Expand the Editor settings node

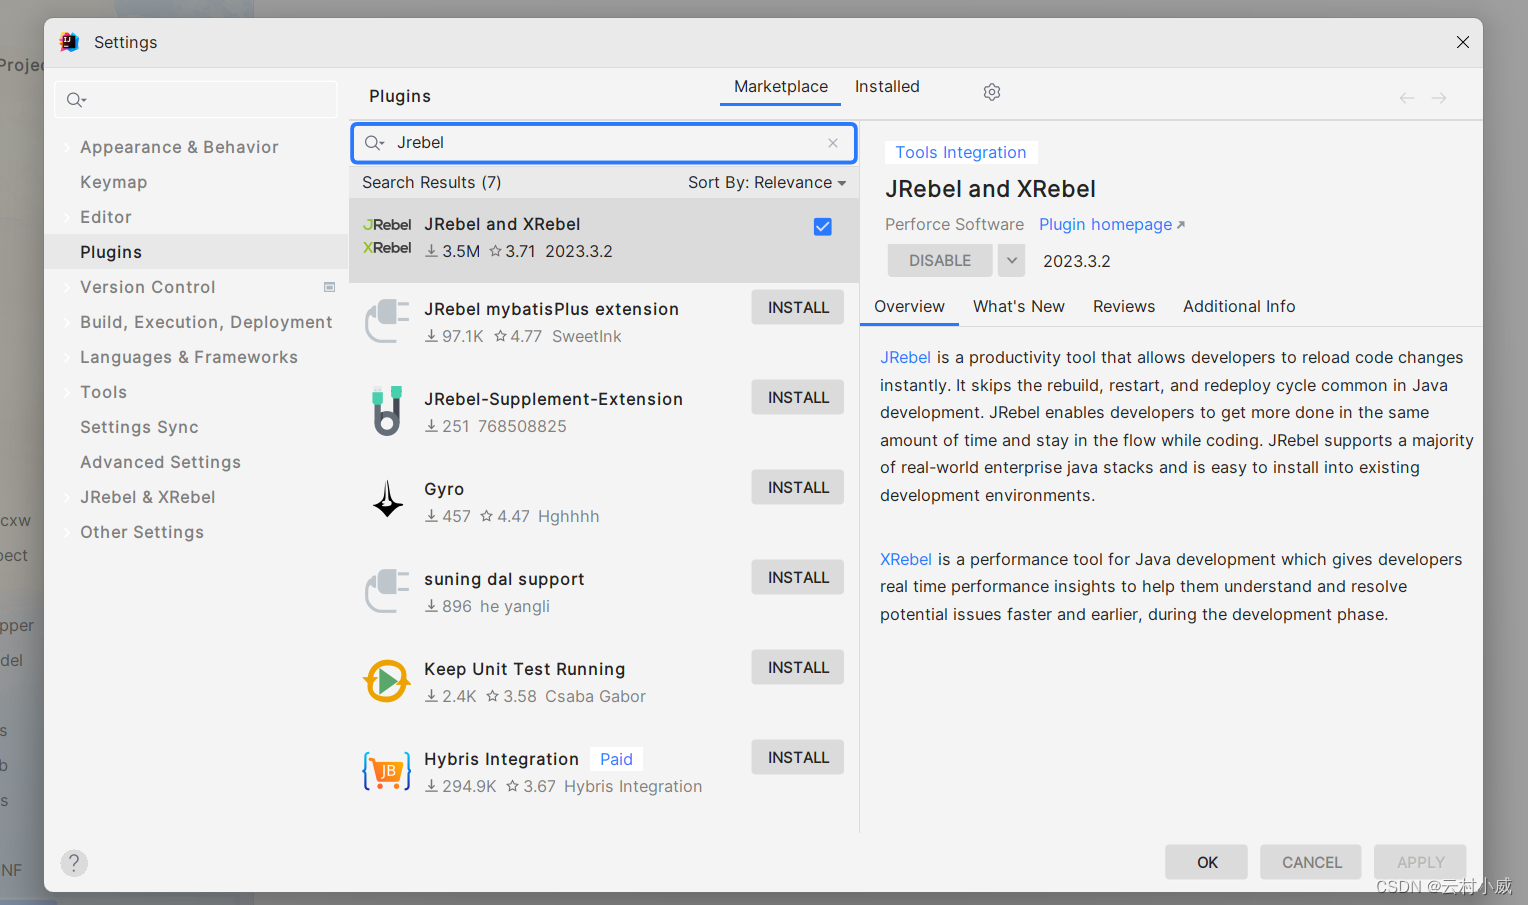pos(67,218)
